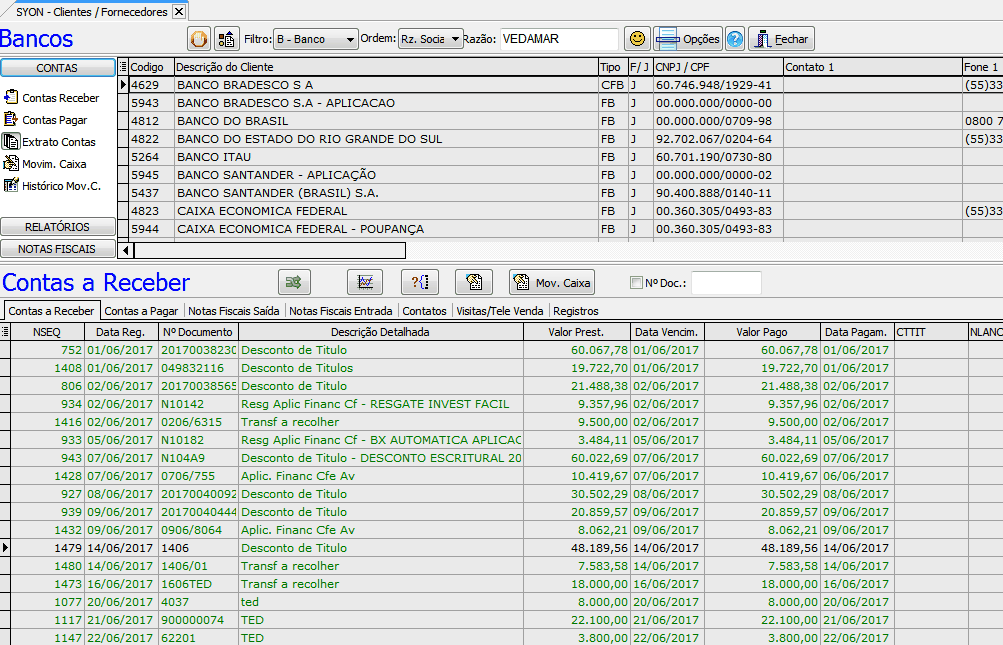Open the Ordem dropdown showing Rz. Social
The image size is (1003, 645).
coord(430,39)
